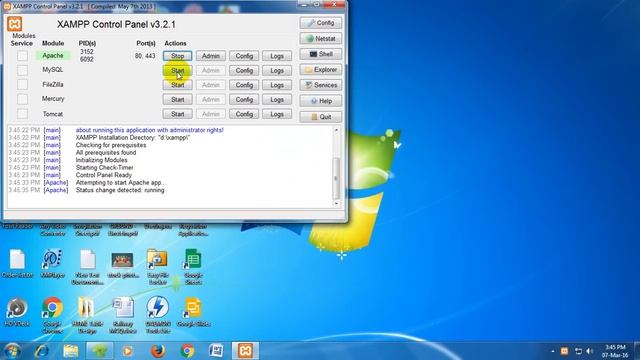Click log line 'All prerequisites found'
The image size is (640, 360).
106,153
